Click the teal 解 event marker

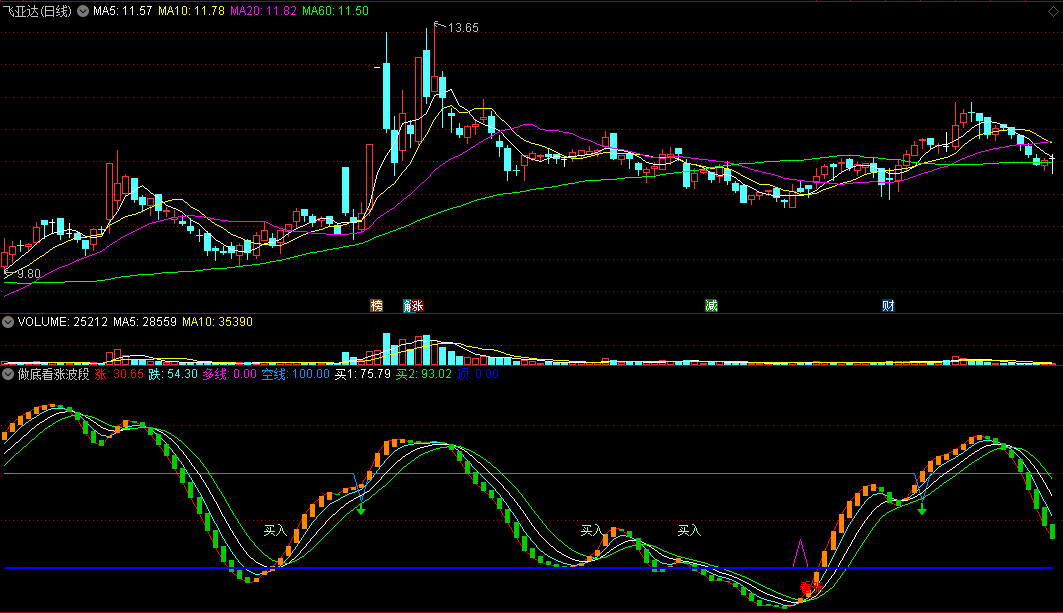tap(407, 306)
